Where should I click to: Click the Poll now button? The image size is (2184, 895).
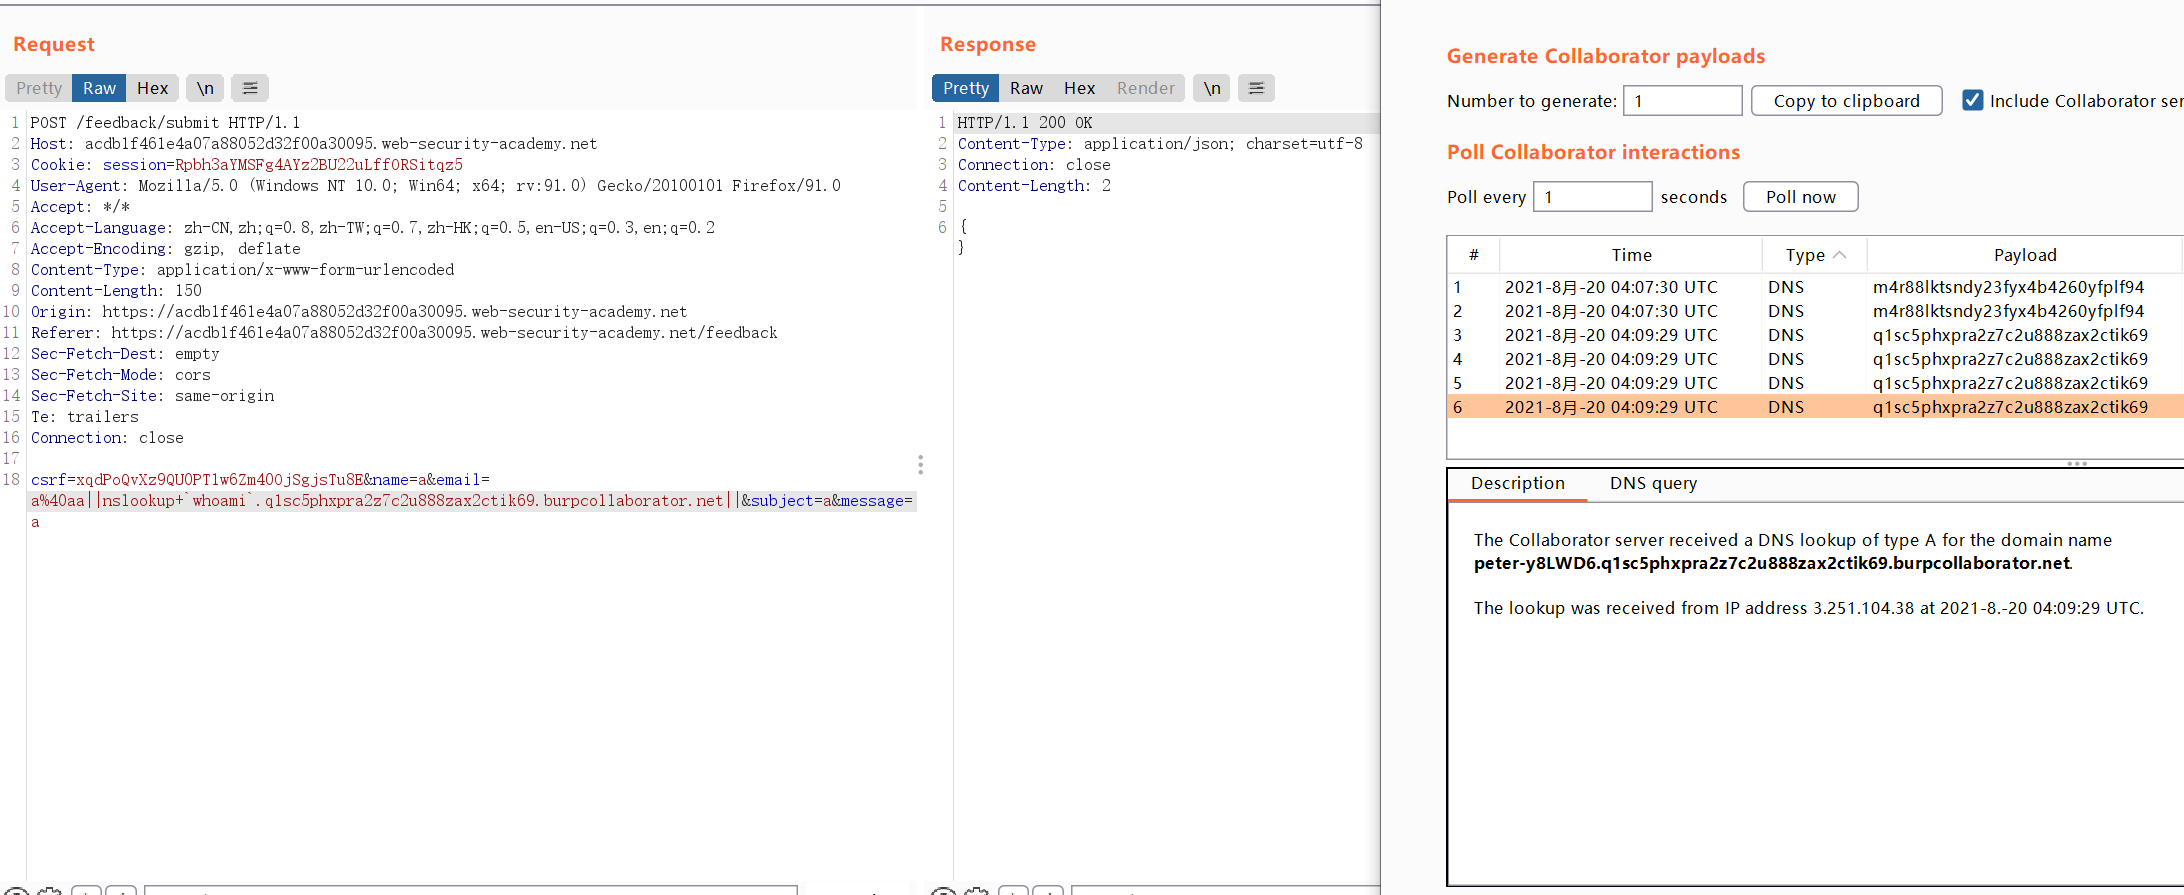coord(1800,197)
